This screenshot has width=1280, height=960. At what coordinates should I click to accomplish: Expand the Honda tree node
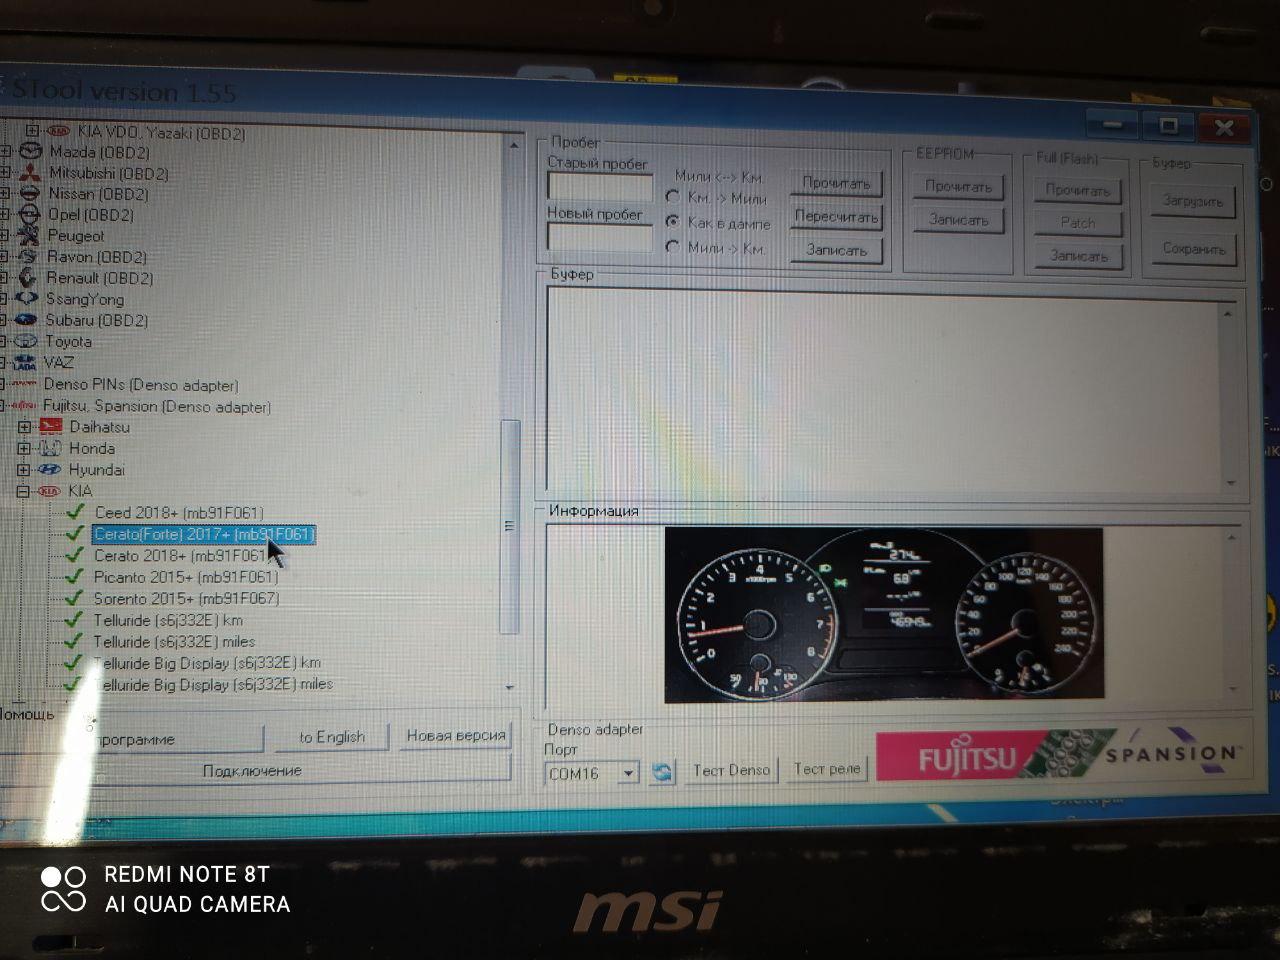pos(25,448)
